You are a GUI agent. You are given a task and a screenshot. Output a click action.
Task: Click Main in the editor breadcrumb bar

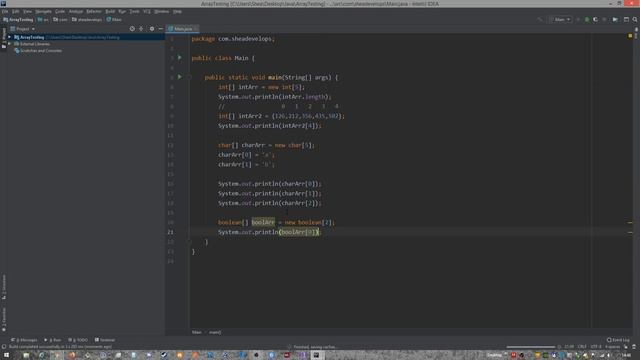coord(197,332)
